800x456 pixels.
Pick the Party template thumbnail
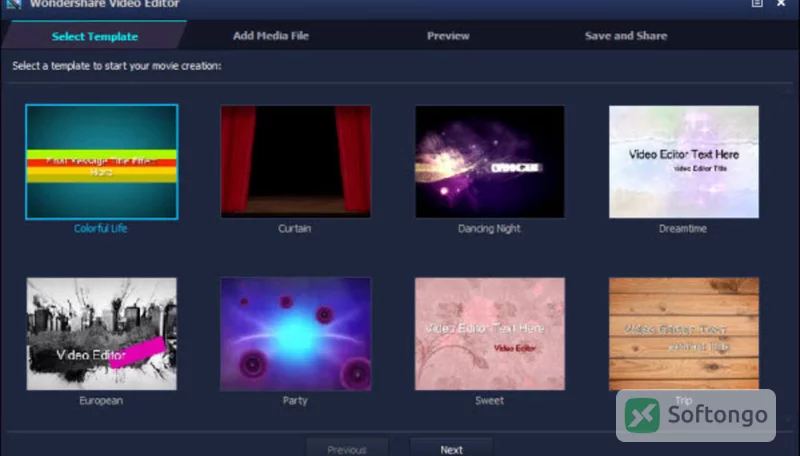point(296,334)
